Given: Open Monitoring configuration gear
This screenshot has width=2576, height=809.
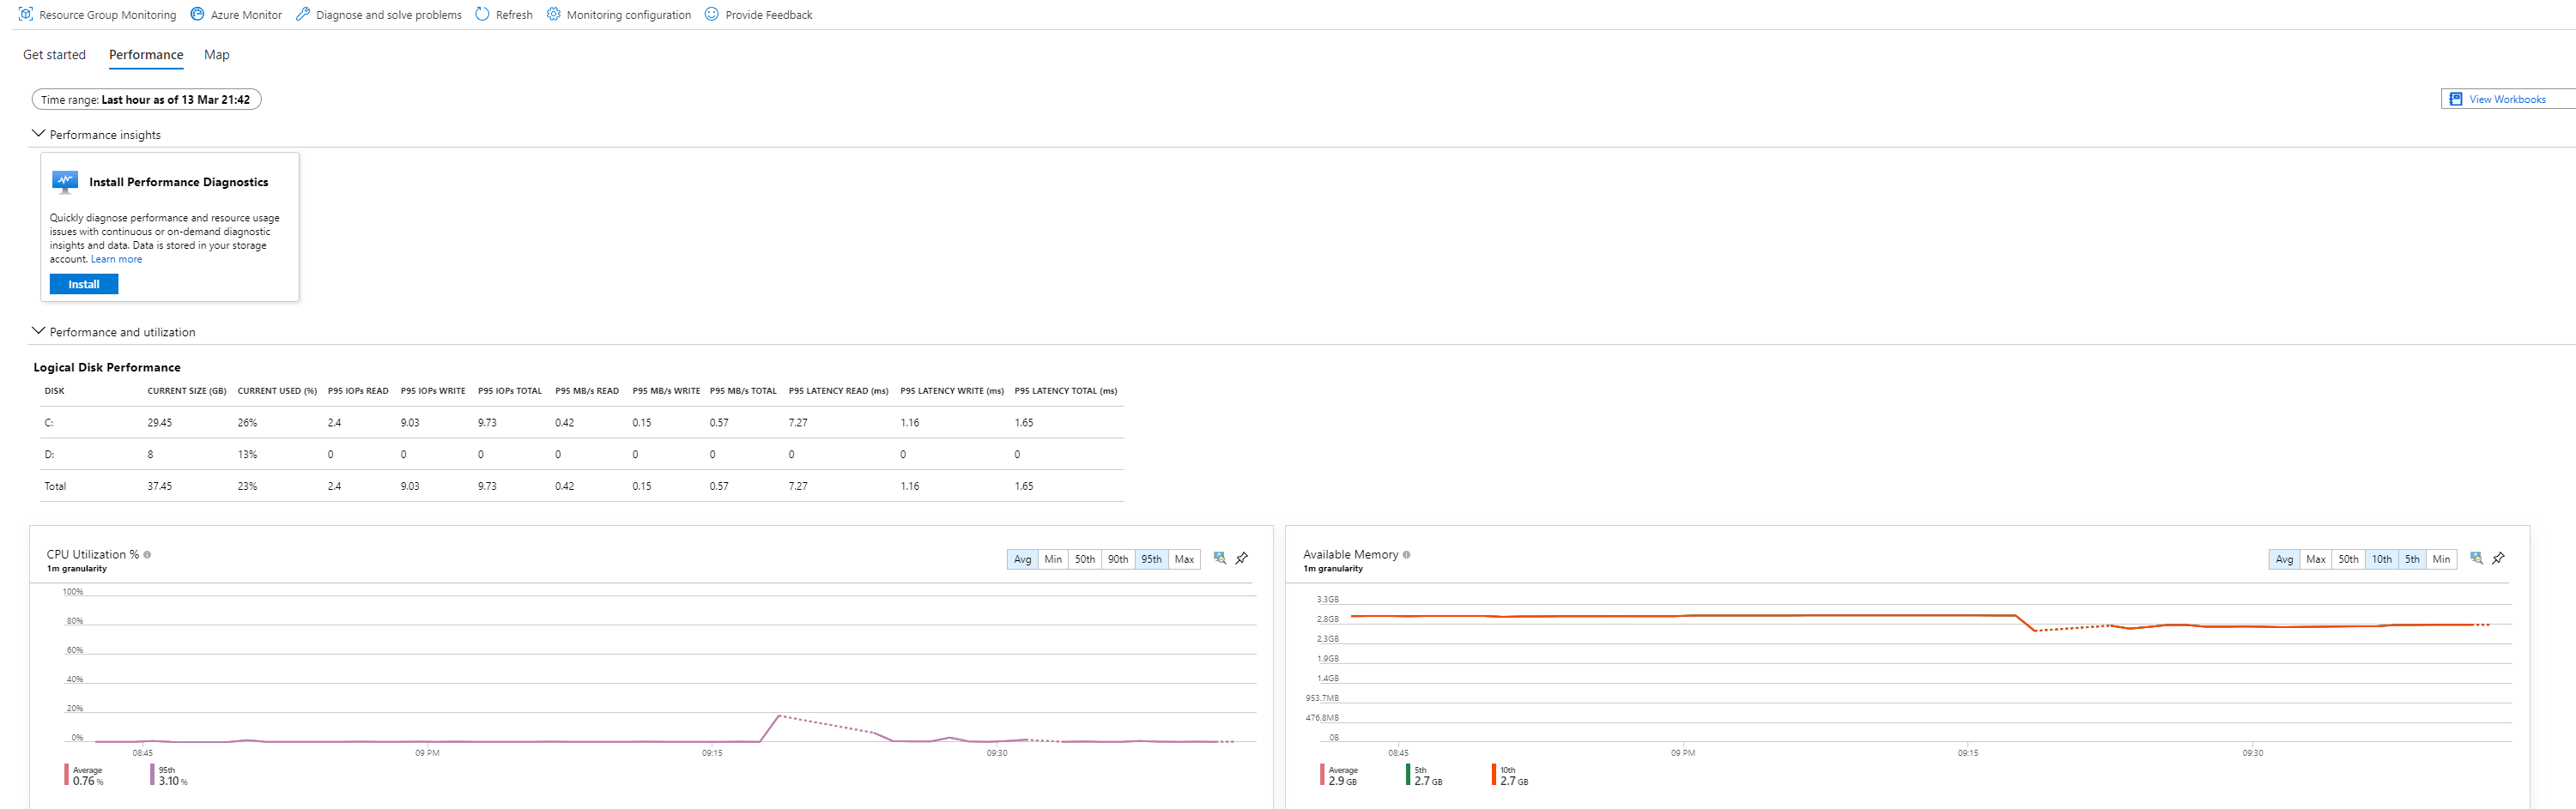Looking at the screenshot, I should coord(554,15).
